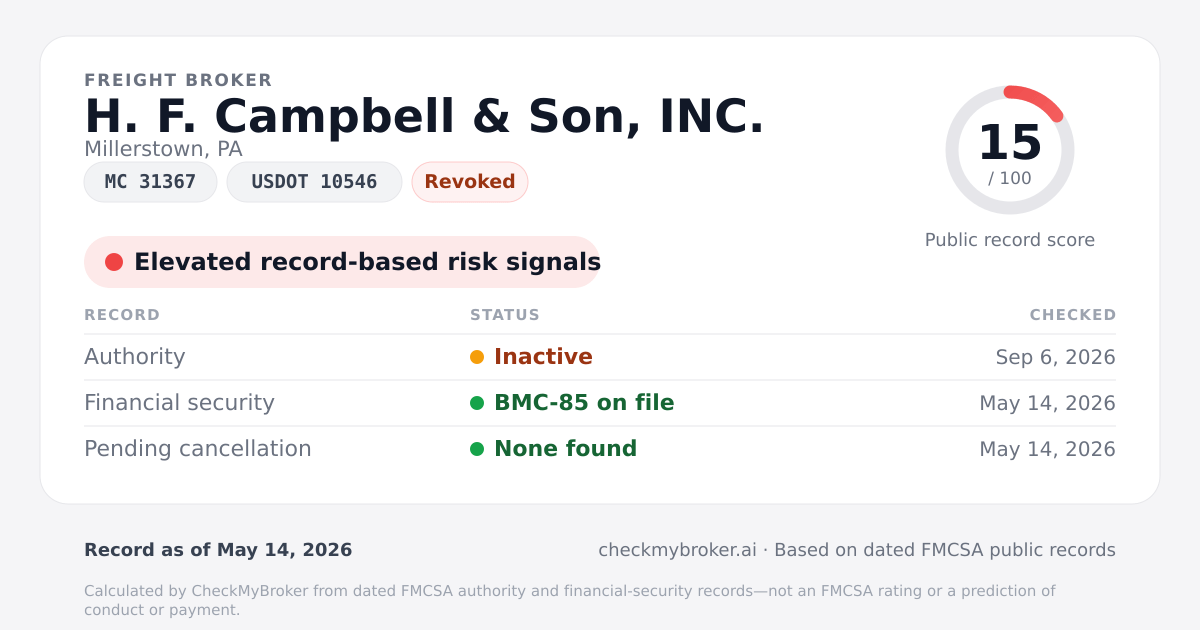The image size is (1200, 630).
Task: Click the USDOT 10546 badge
Action: click(x=314, y=182)
